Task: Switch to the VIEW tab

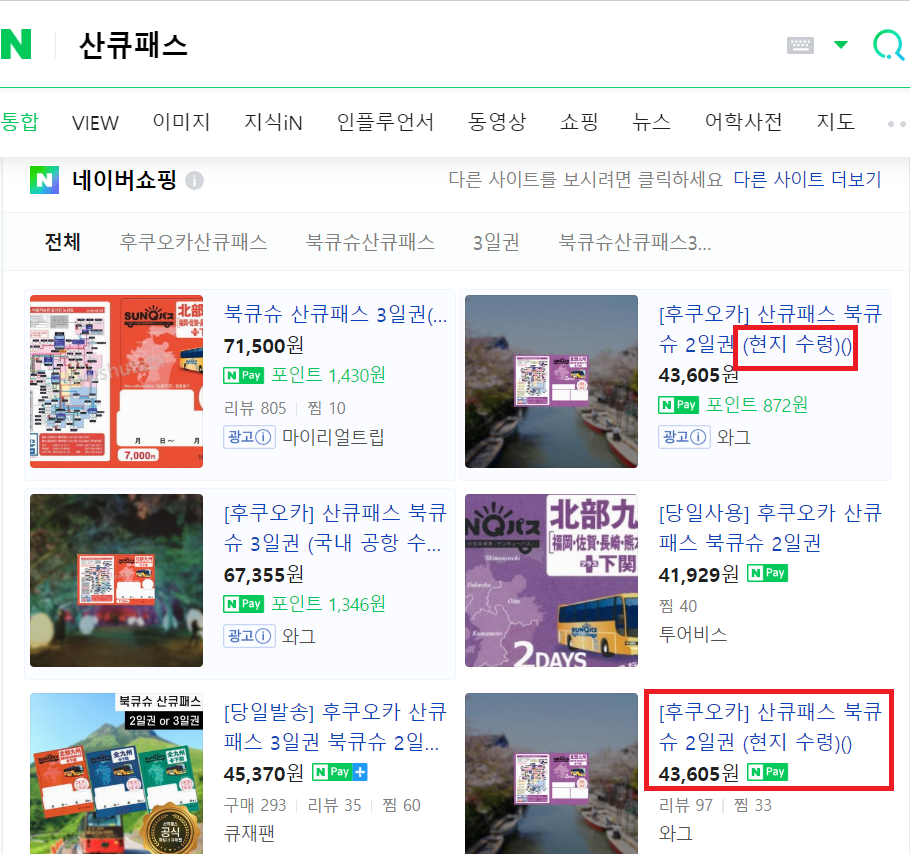Action: (x=95, y=123)
